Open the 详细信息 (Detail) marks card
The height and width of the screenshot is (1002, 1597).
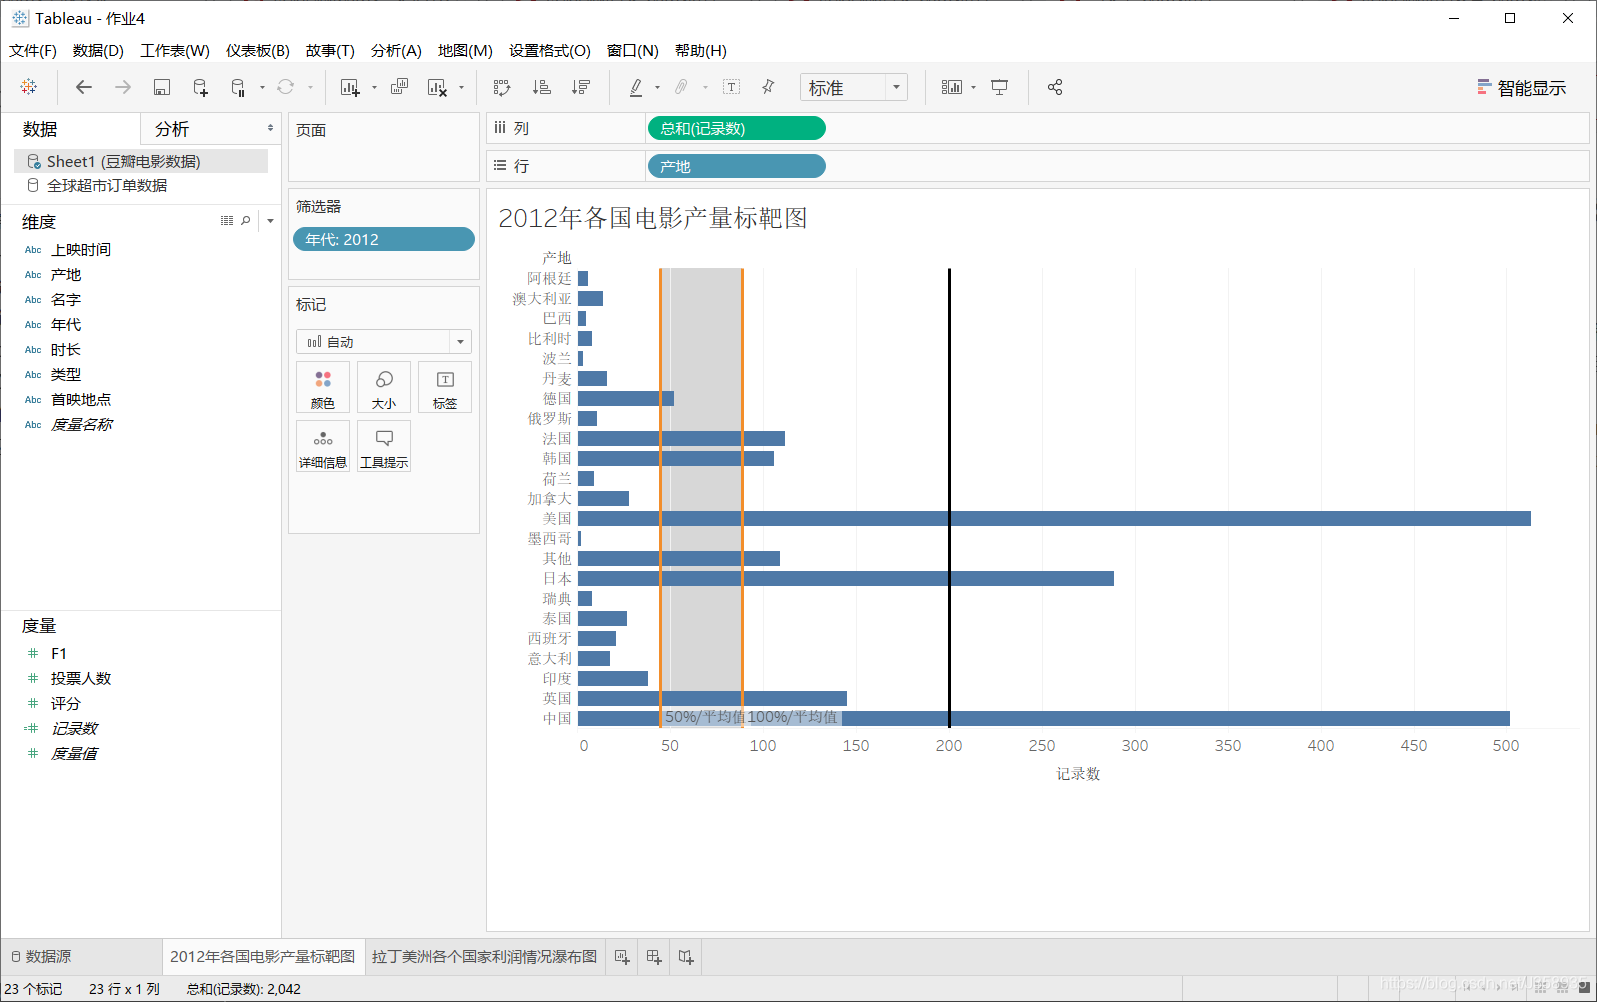(323, 446)
